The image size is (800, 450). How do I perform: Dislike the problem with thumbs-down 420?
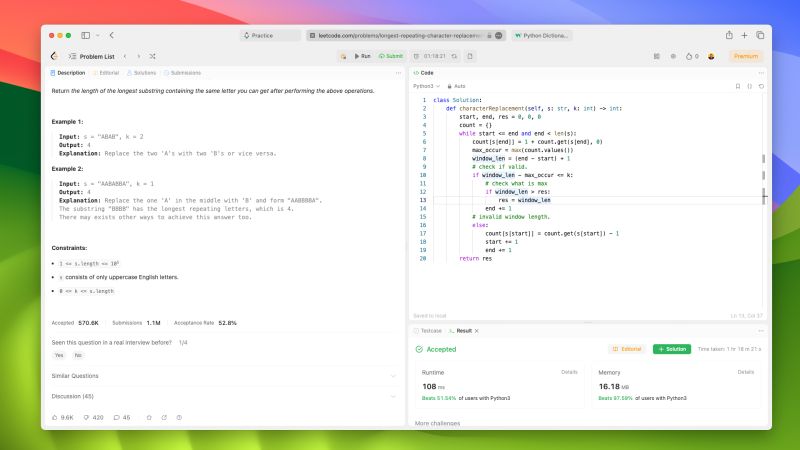point(93,417)
